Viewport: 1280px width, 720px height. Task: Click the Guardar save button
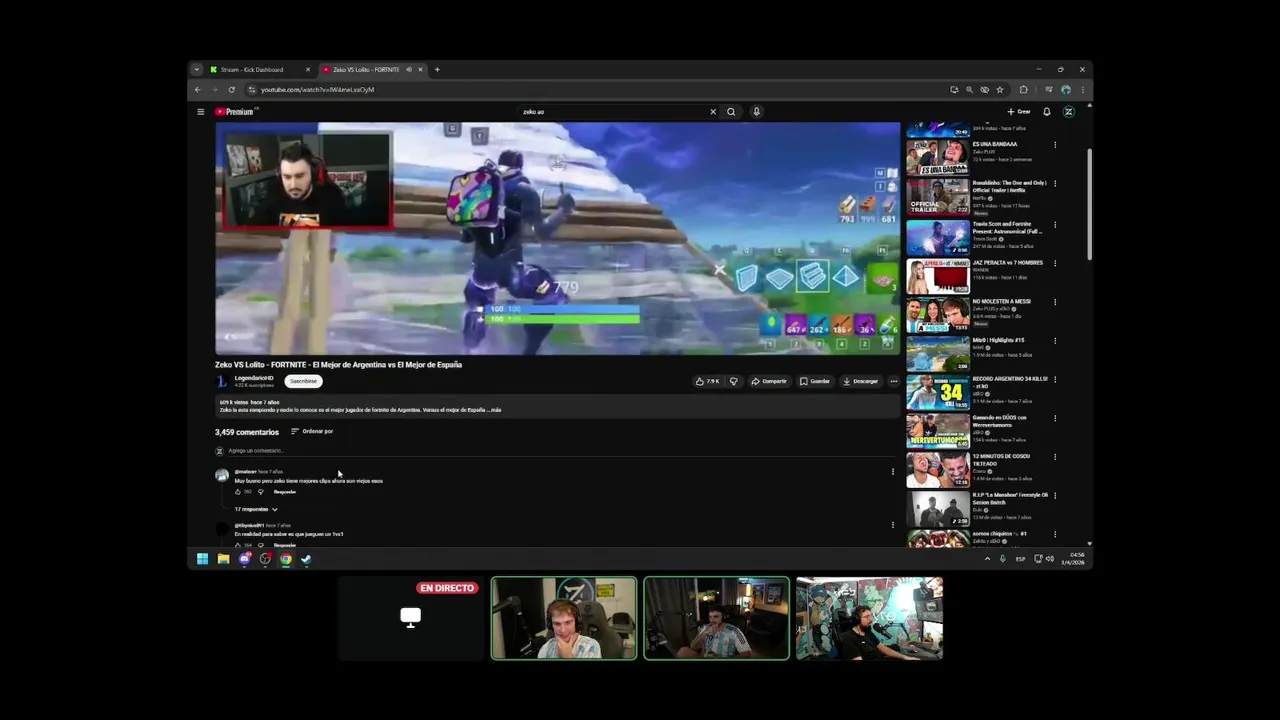[x=815, y=381]
